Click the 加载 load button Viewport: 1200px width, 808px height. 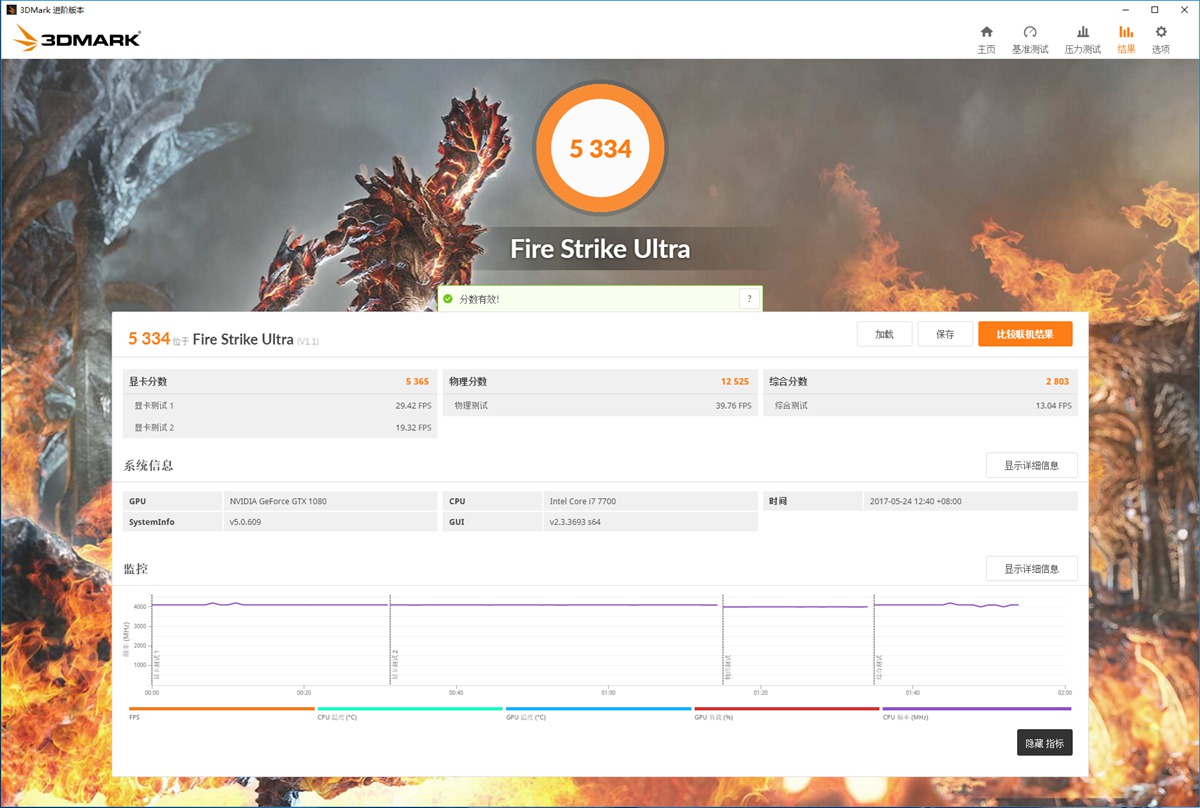[x=884, y=334]
